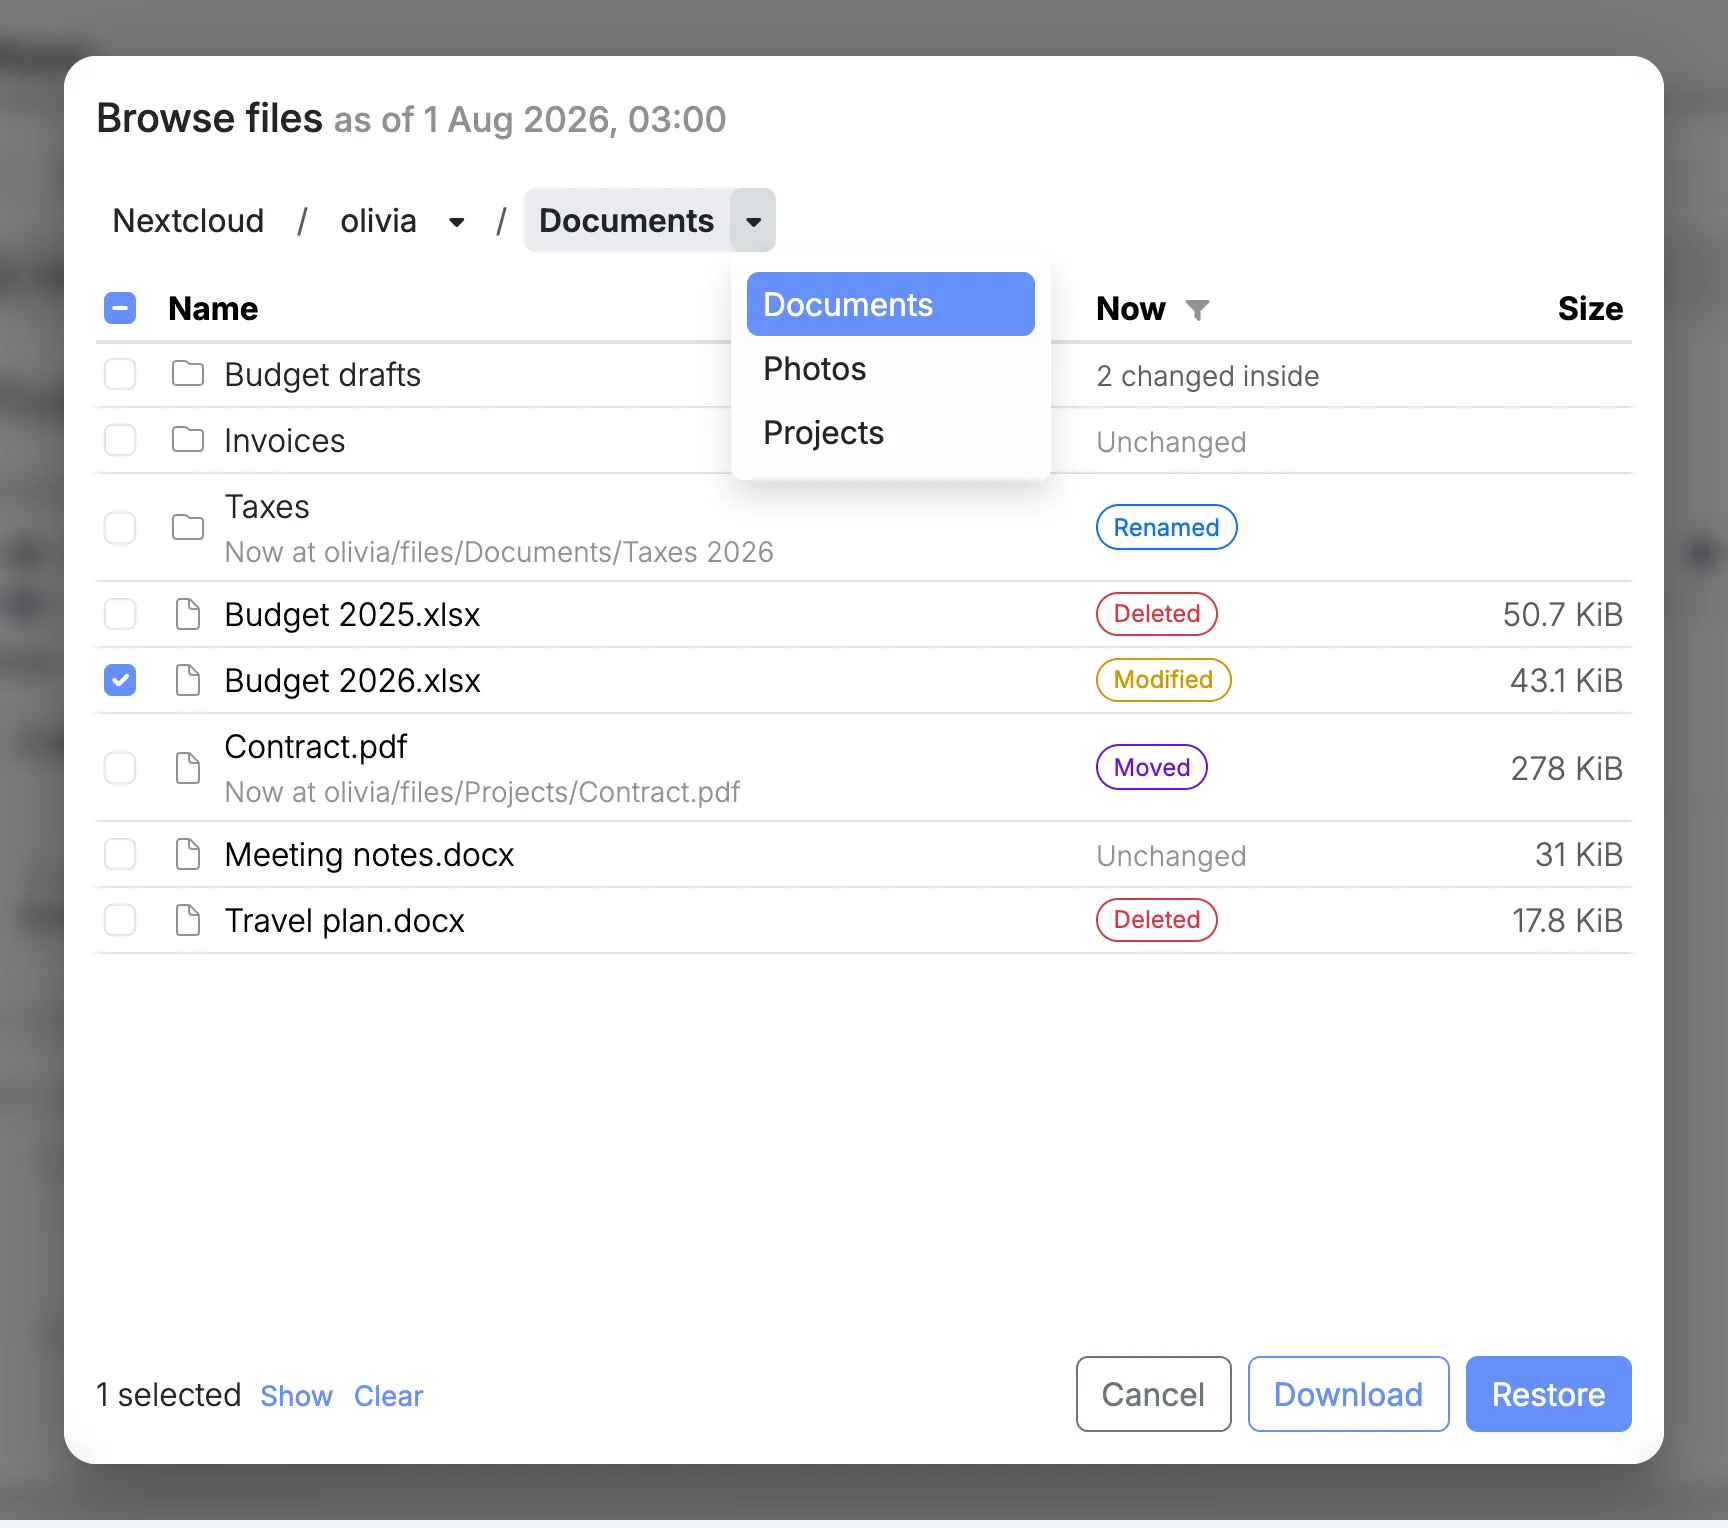Check the Budget drafts checkbox

(120, 374)
